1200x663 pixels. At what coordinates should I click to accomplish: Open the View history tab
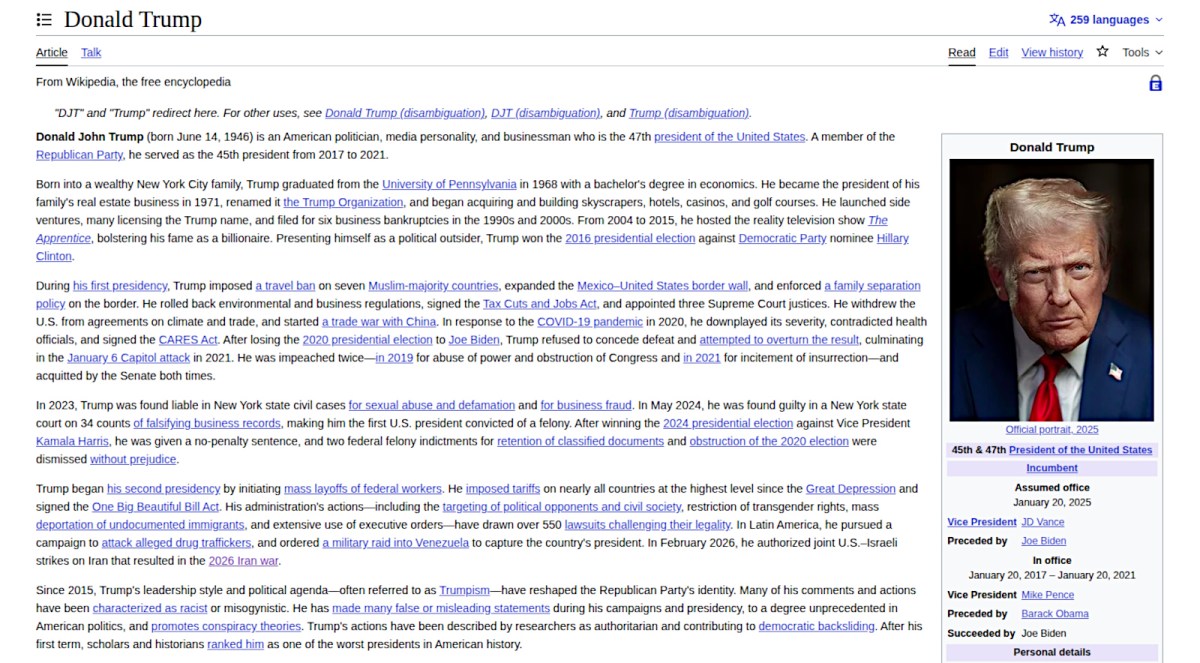[x=1052, y=53]
